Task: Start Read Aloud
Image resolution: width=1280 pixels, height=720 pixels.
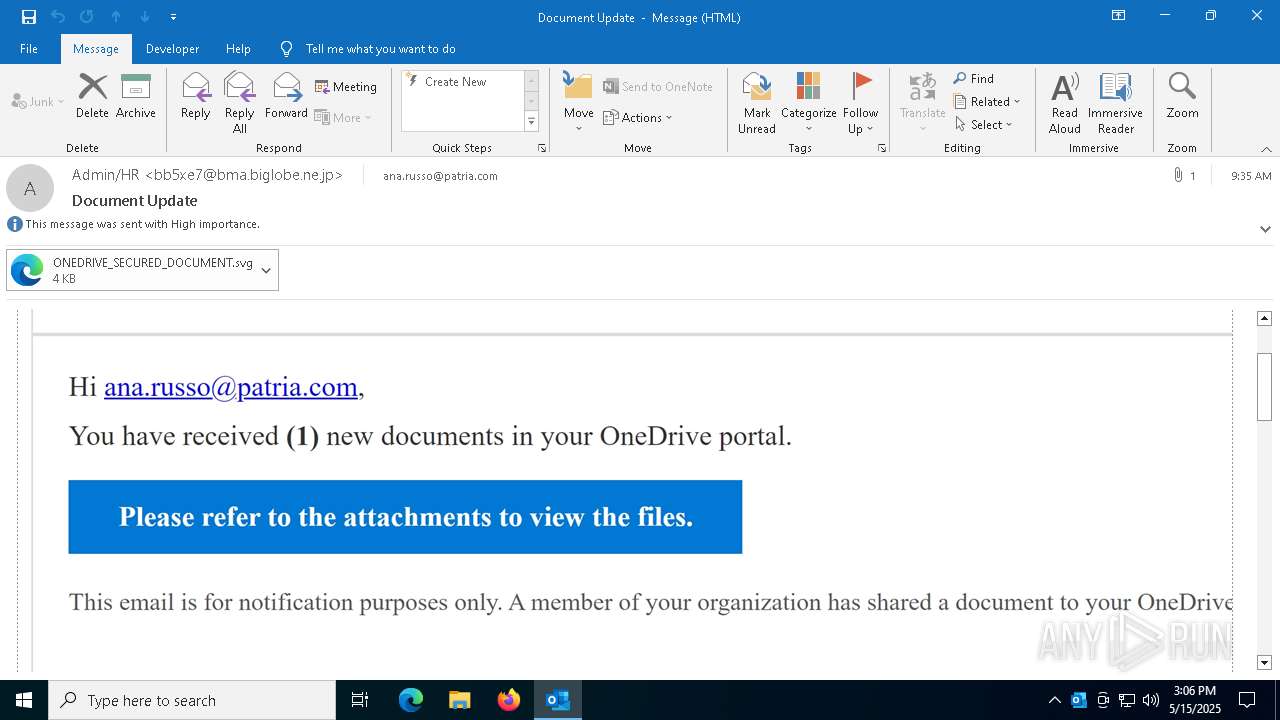Action: 1065,103
